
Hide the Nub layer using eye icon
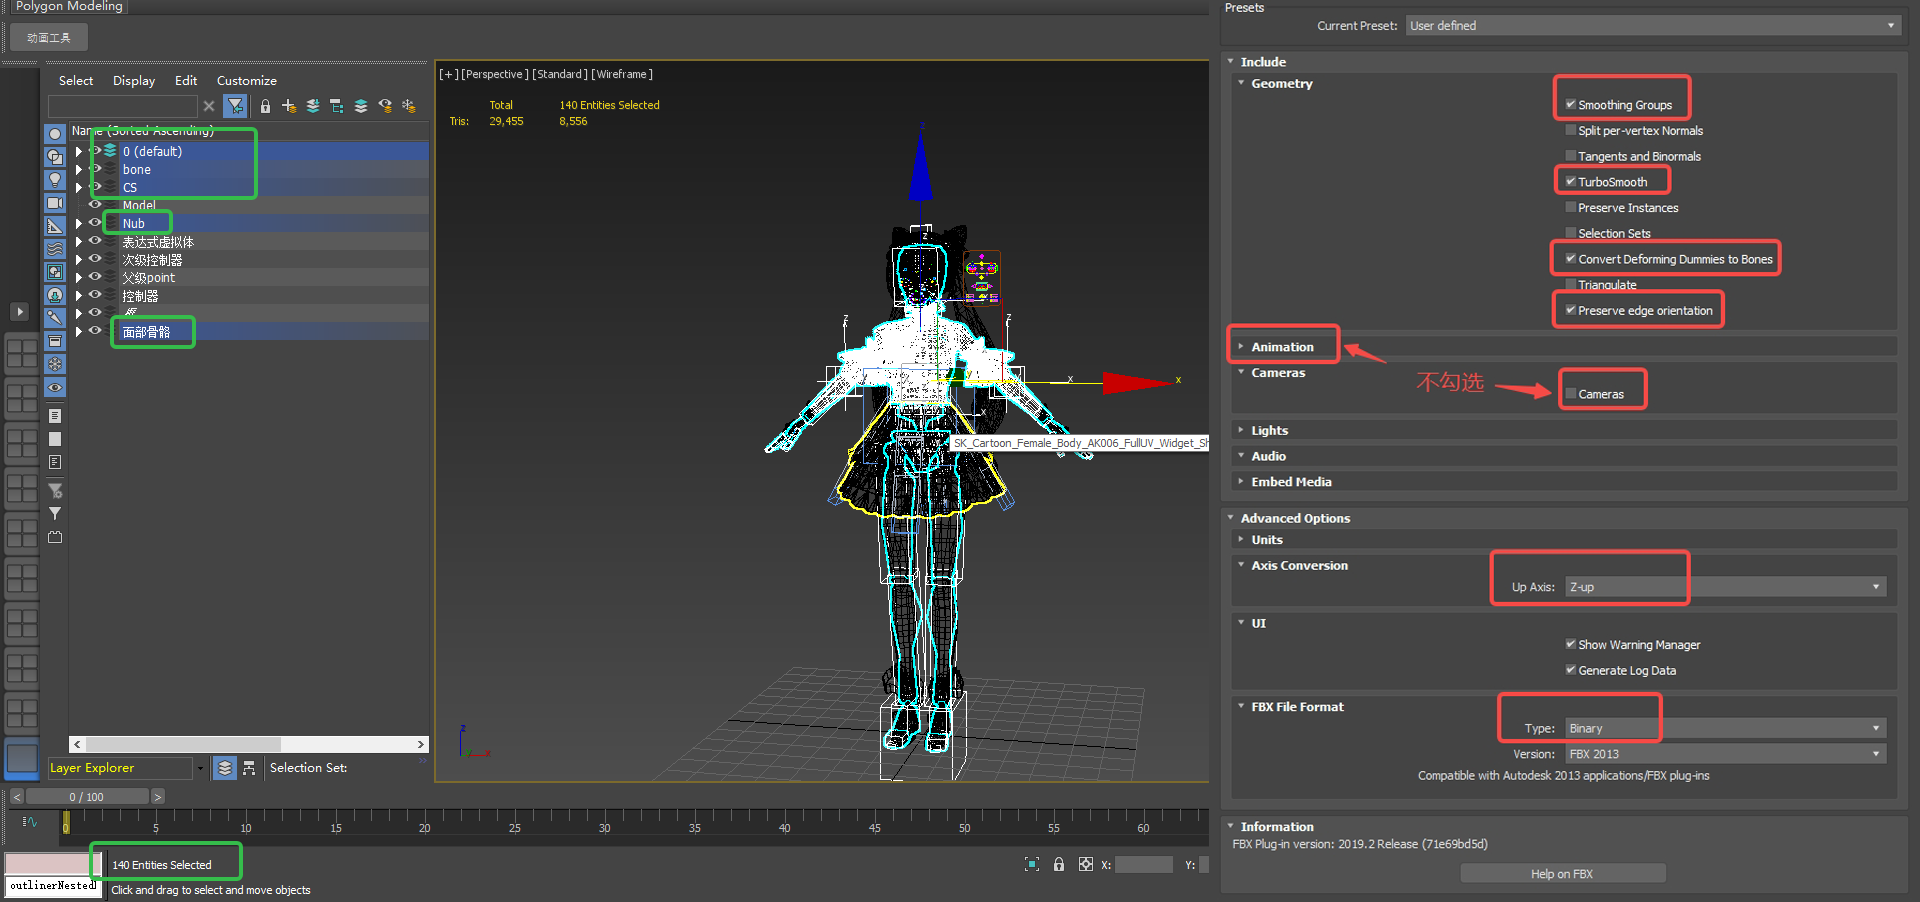[x=95, y=223]
